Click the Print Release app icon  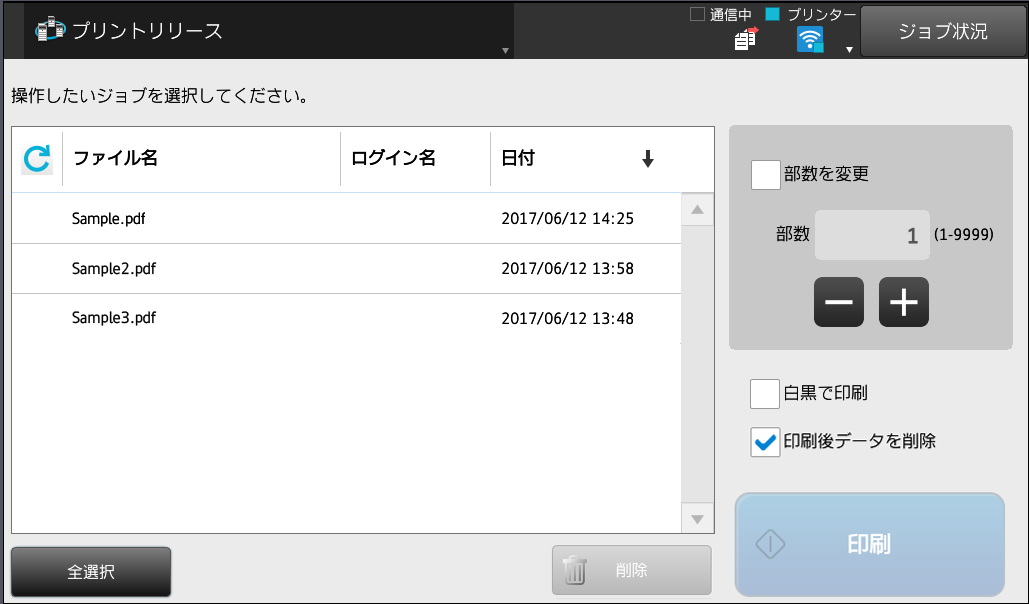tap(51, 30)
